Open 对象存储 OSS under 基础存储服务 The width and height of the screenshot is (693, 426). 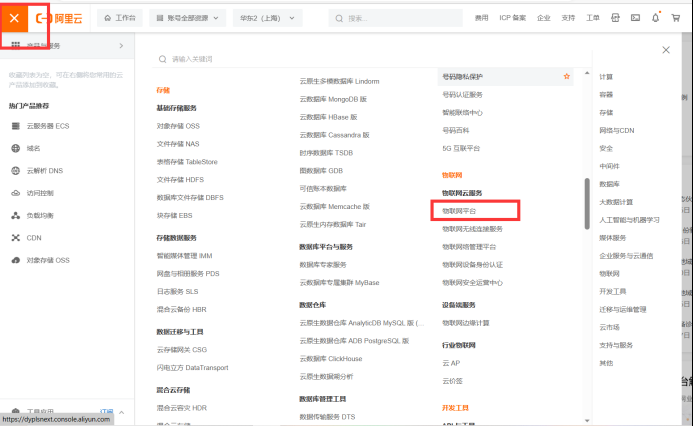(178, 126)
